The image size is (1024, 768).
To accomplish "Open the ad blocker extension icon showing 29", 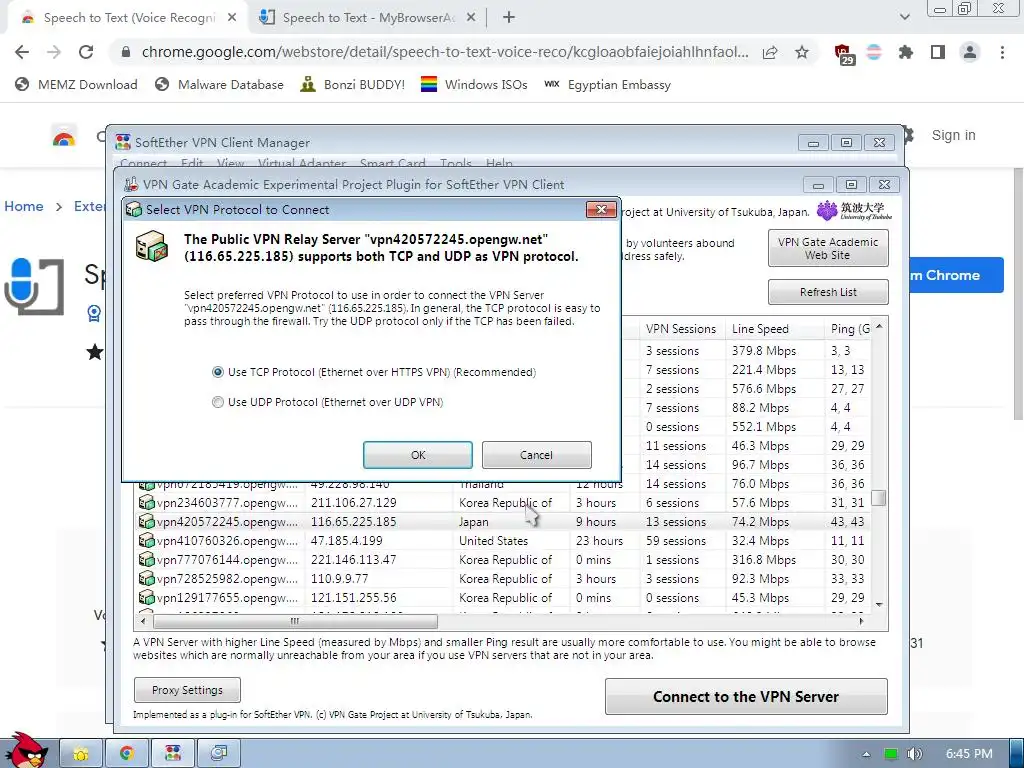I will 843,54.
